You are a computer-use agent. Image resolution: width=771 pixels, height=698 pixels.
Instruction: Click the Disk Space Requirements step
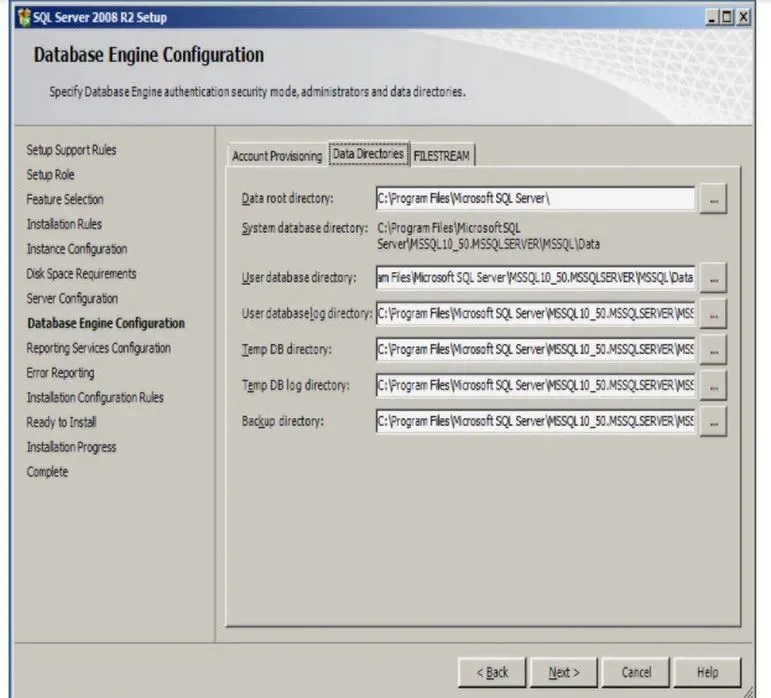pyautogui.click(x=81, y=274)
